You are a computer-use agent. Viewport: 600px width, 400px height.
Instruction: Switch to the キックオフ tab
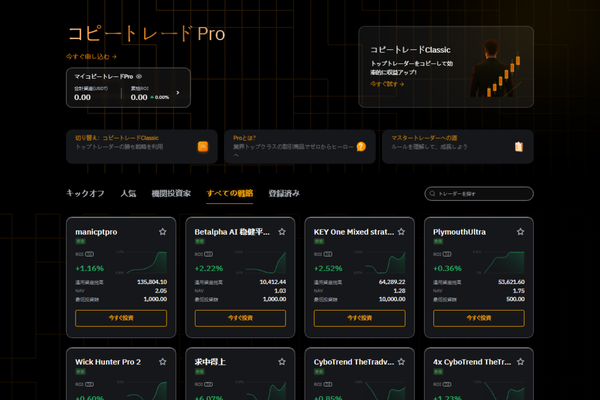click(x=85, y=193)
